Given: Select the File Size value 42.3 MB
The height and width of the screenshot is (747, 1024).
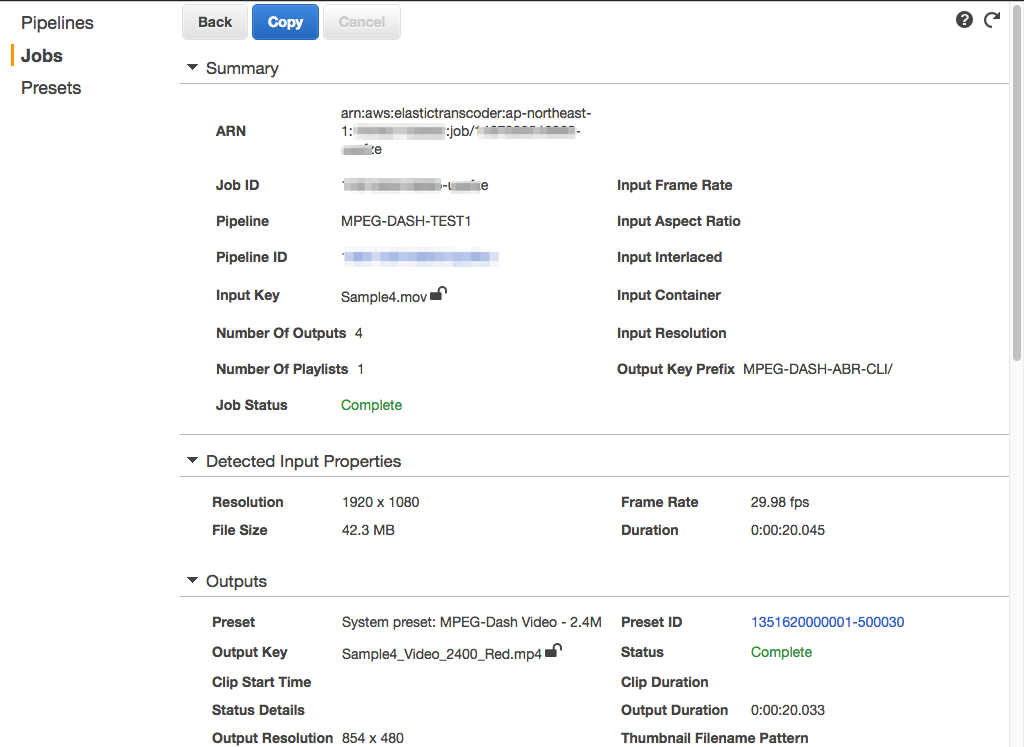Looking at the screenshot, I should [370, 530].
